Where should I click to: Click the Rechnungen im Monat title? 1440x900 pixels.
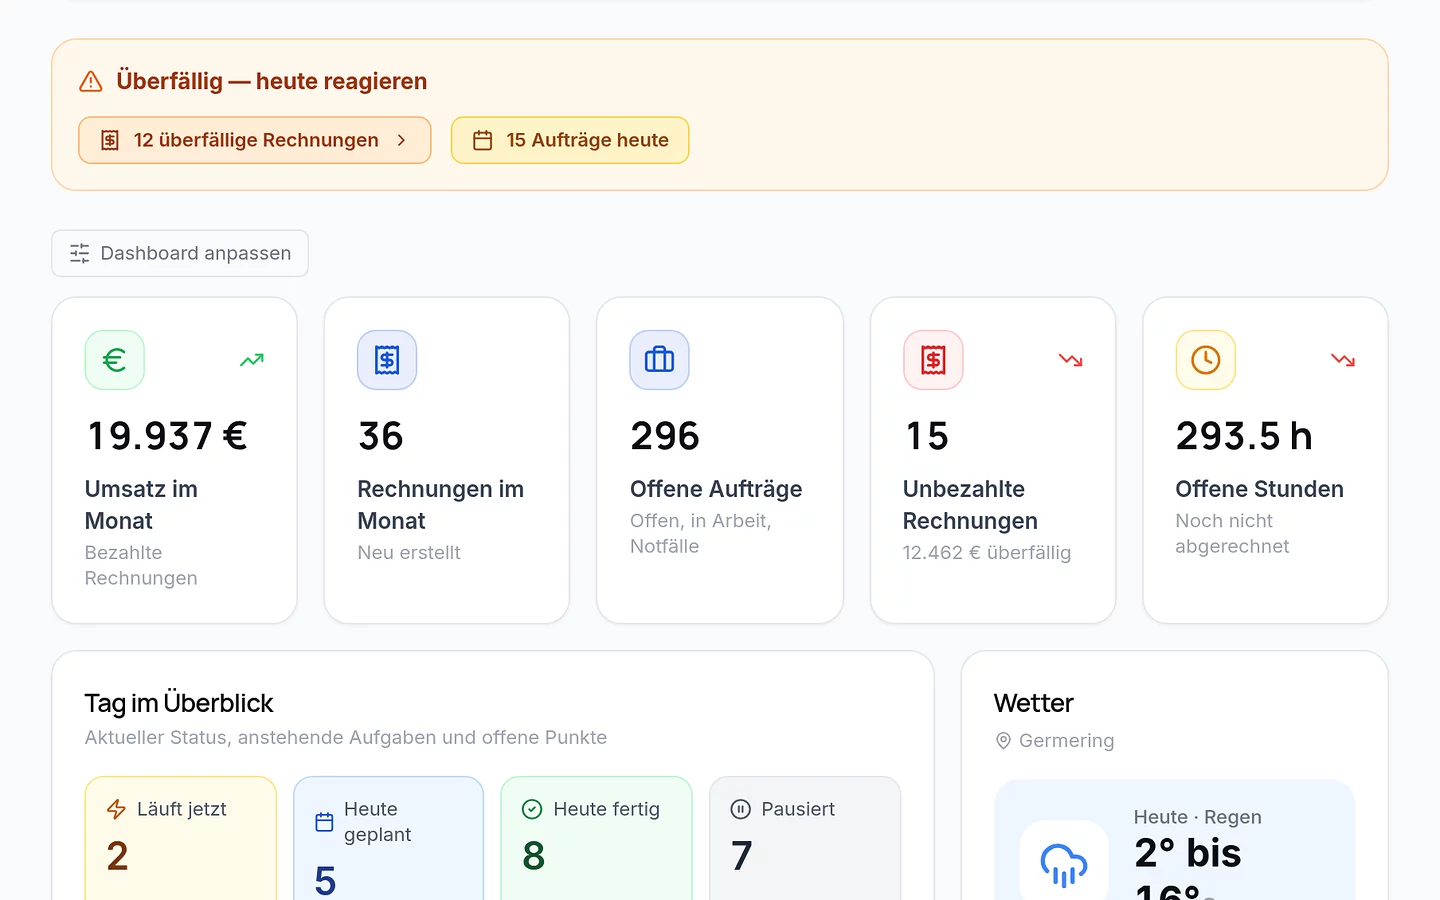tap(441, 505)
